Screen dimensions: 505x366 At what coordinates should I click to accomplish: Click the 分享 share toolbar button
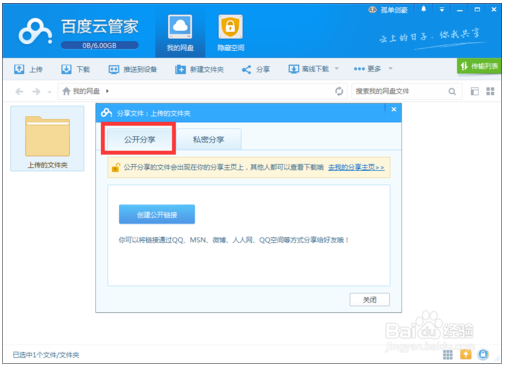point(255,69)
